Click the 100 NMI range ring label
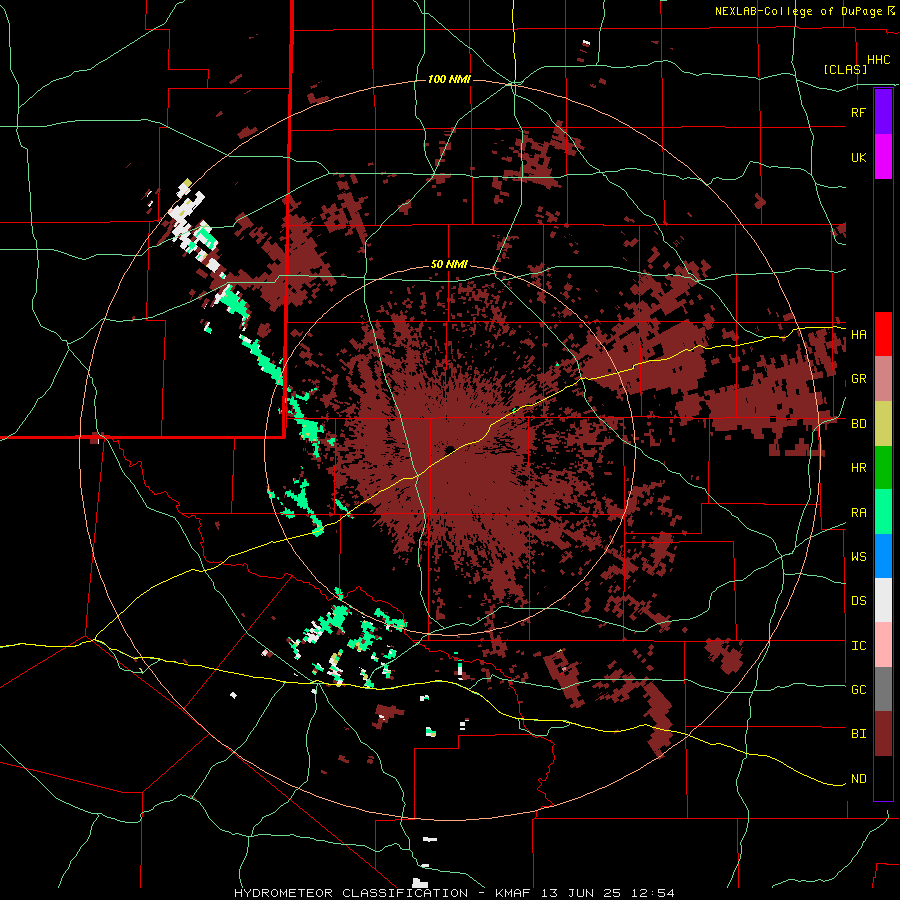Image resolution: width=900 pixels, height=900 pixels. 449,79
